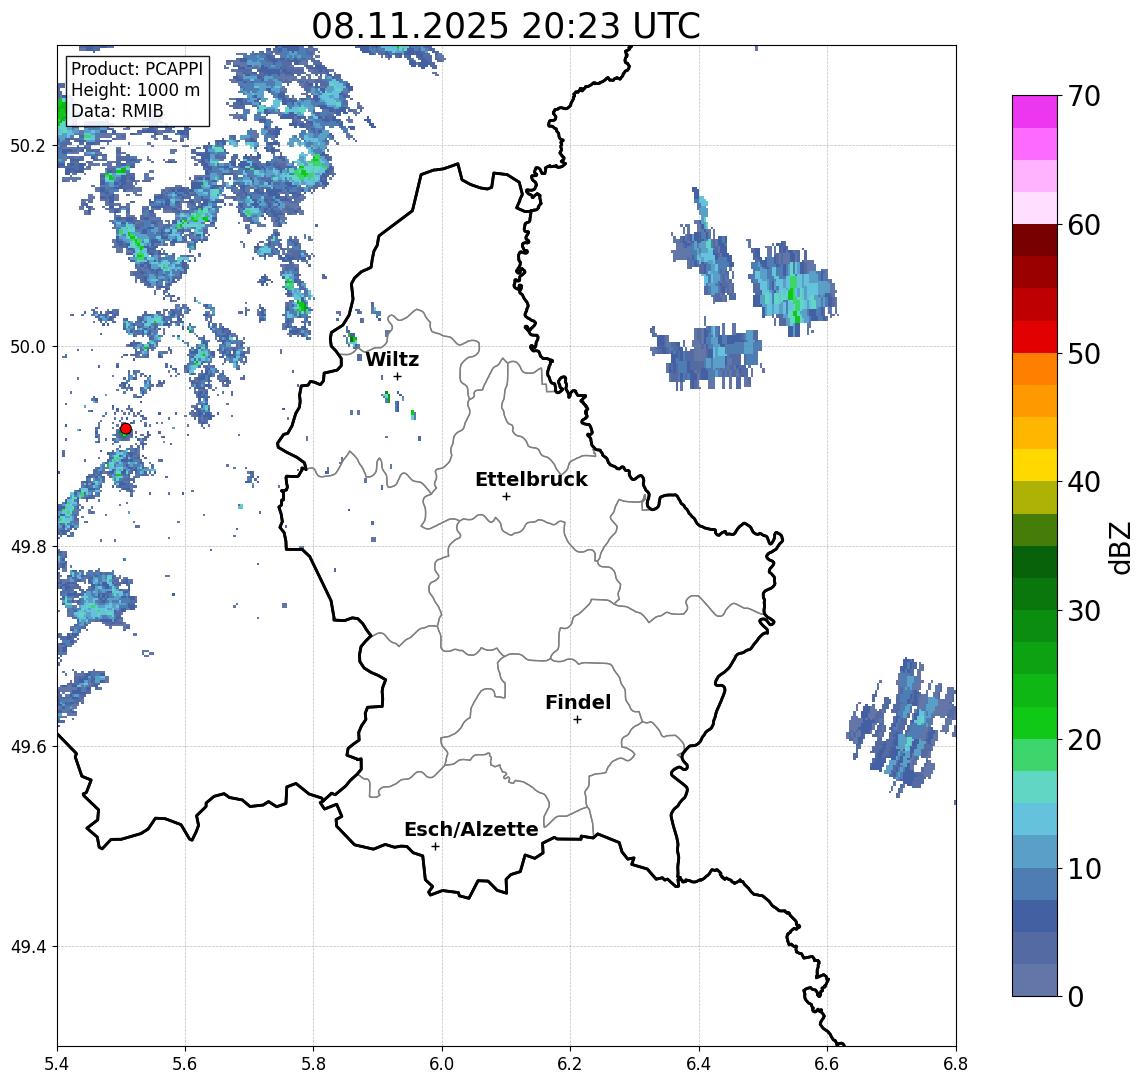Viewport: 1145px width, 1084px height.
Task: Click the green-cored echo near 6.55°E, 50.05°N
Action: click(792, 289)
